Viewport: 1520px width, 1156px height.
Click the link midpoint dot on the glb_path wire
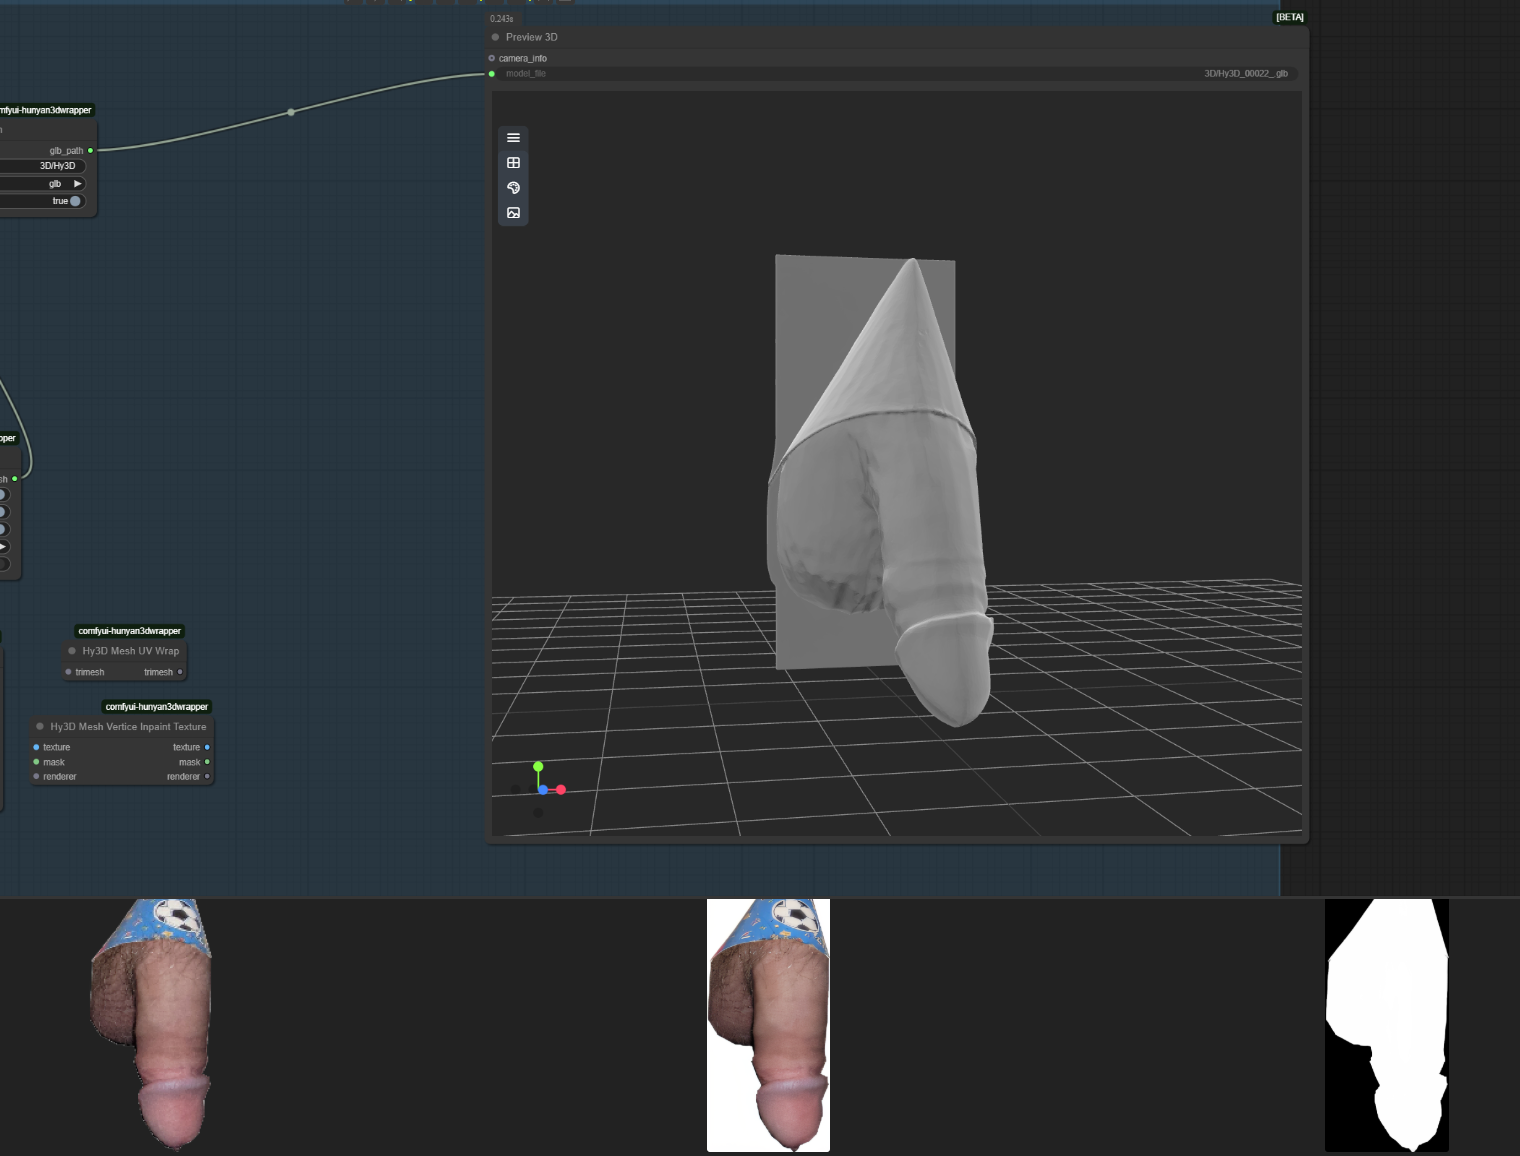point(291,112)
